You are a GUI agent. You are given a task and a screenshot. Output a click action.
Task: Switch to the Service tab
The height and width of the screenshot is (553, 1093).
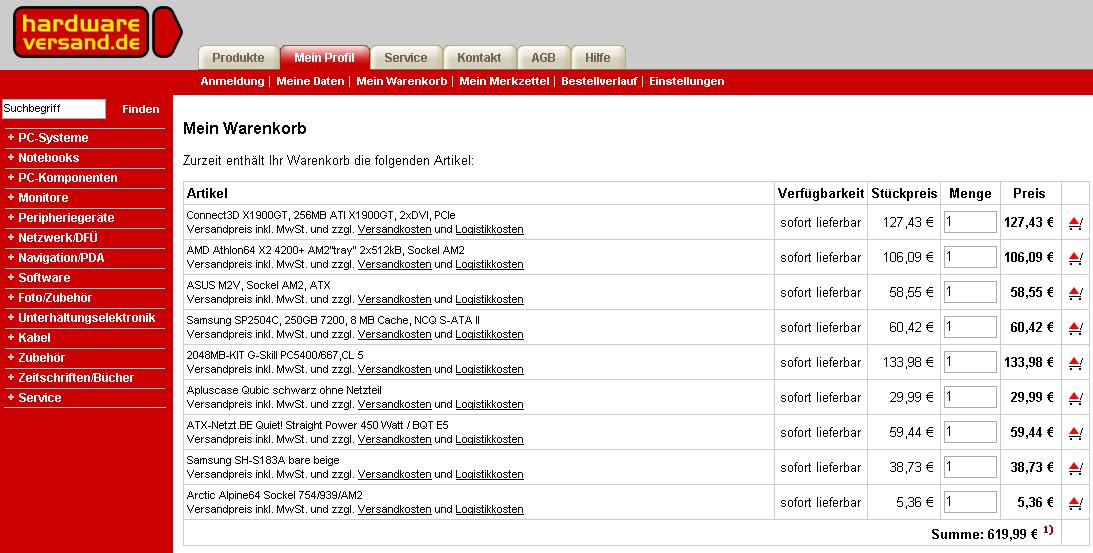tap(406, 58)
